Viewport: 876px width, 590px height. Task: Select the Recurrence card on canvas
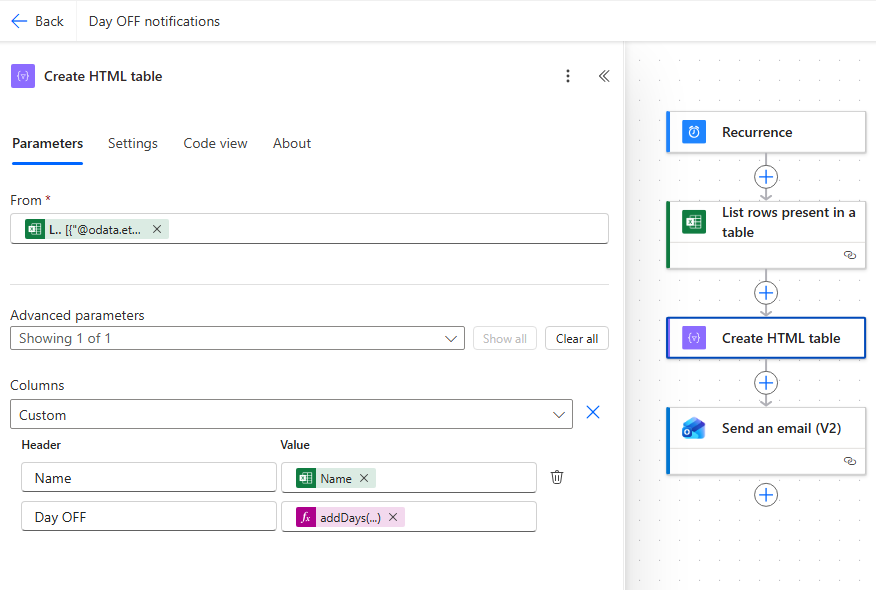click(x=766, y=132)
